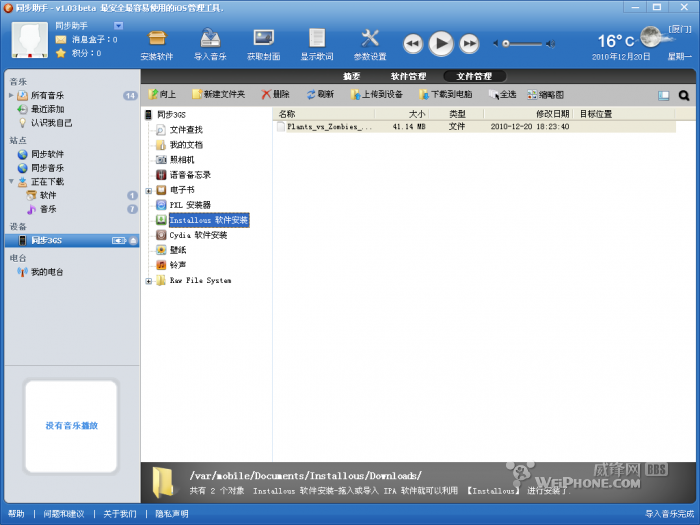Select the 文件管理 tab
Screen dimensions: 700x525
[x=474, y=76]
